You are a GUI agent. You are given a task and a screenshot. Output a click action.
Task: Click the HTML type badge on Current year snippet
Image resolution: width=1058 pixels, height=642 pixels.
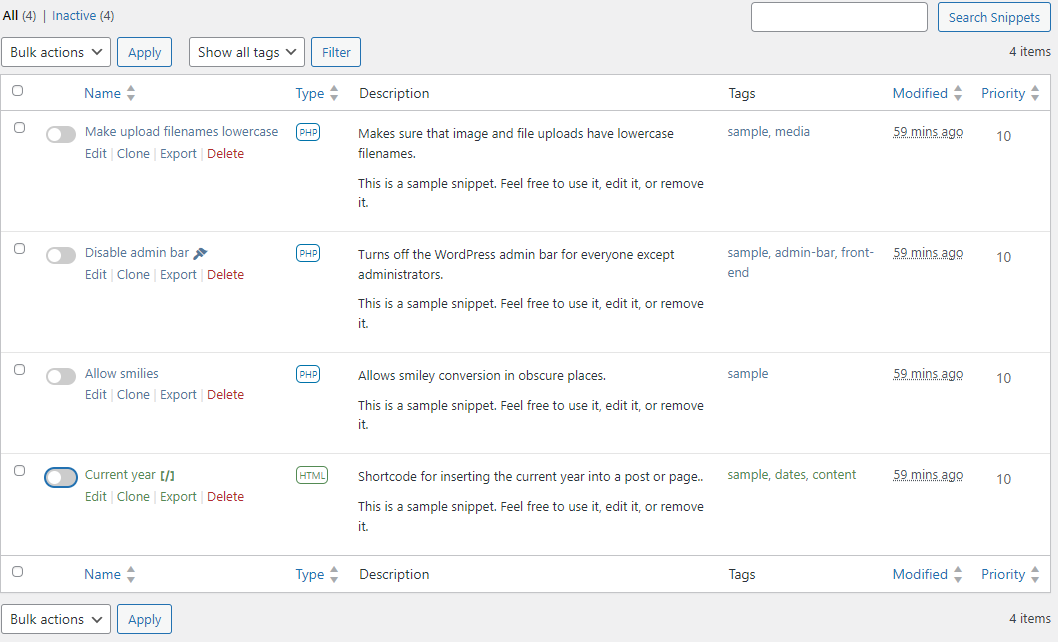(310, 475)
